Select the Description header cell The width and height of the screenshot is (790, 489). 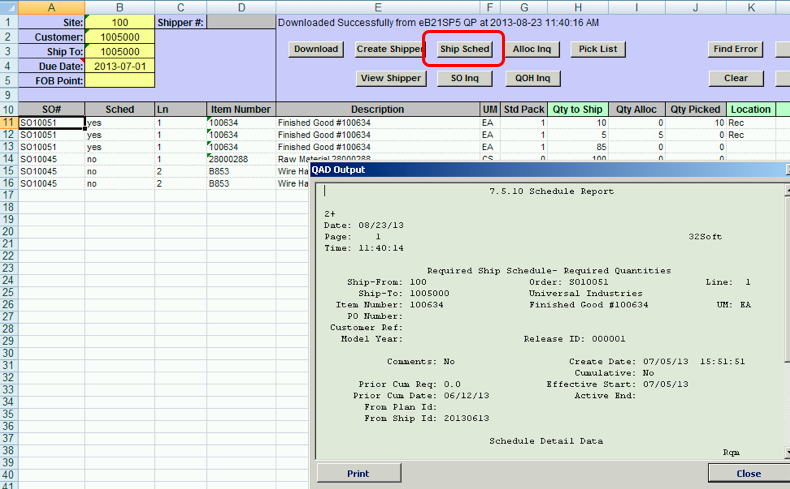pyautogui.click(x=378, y=109)
